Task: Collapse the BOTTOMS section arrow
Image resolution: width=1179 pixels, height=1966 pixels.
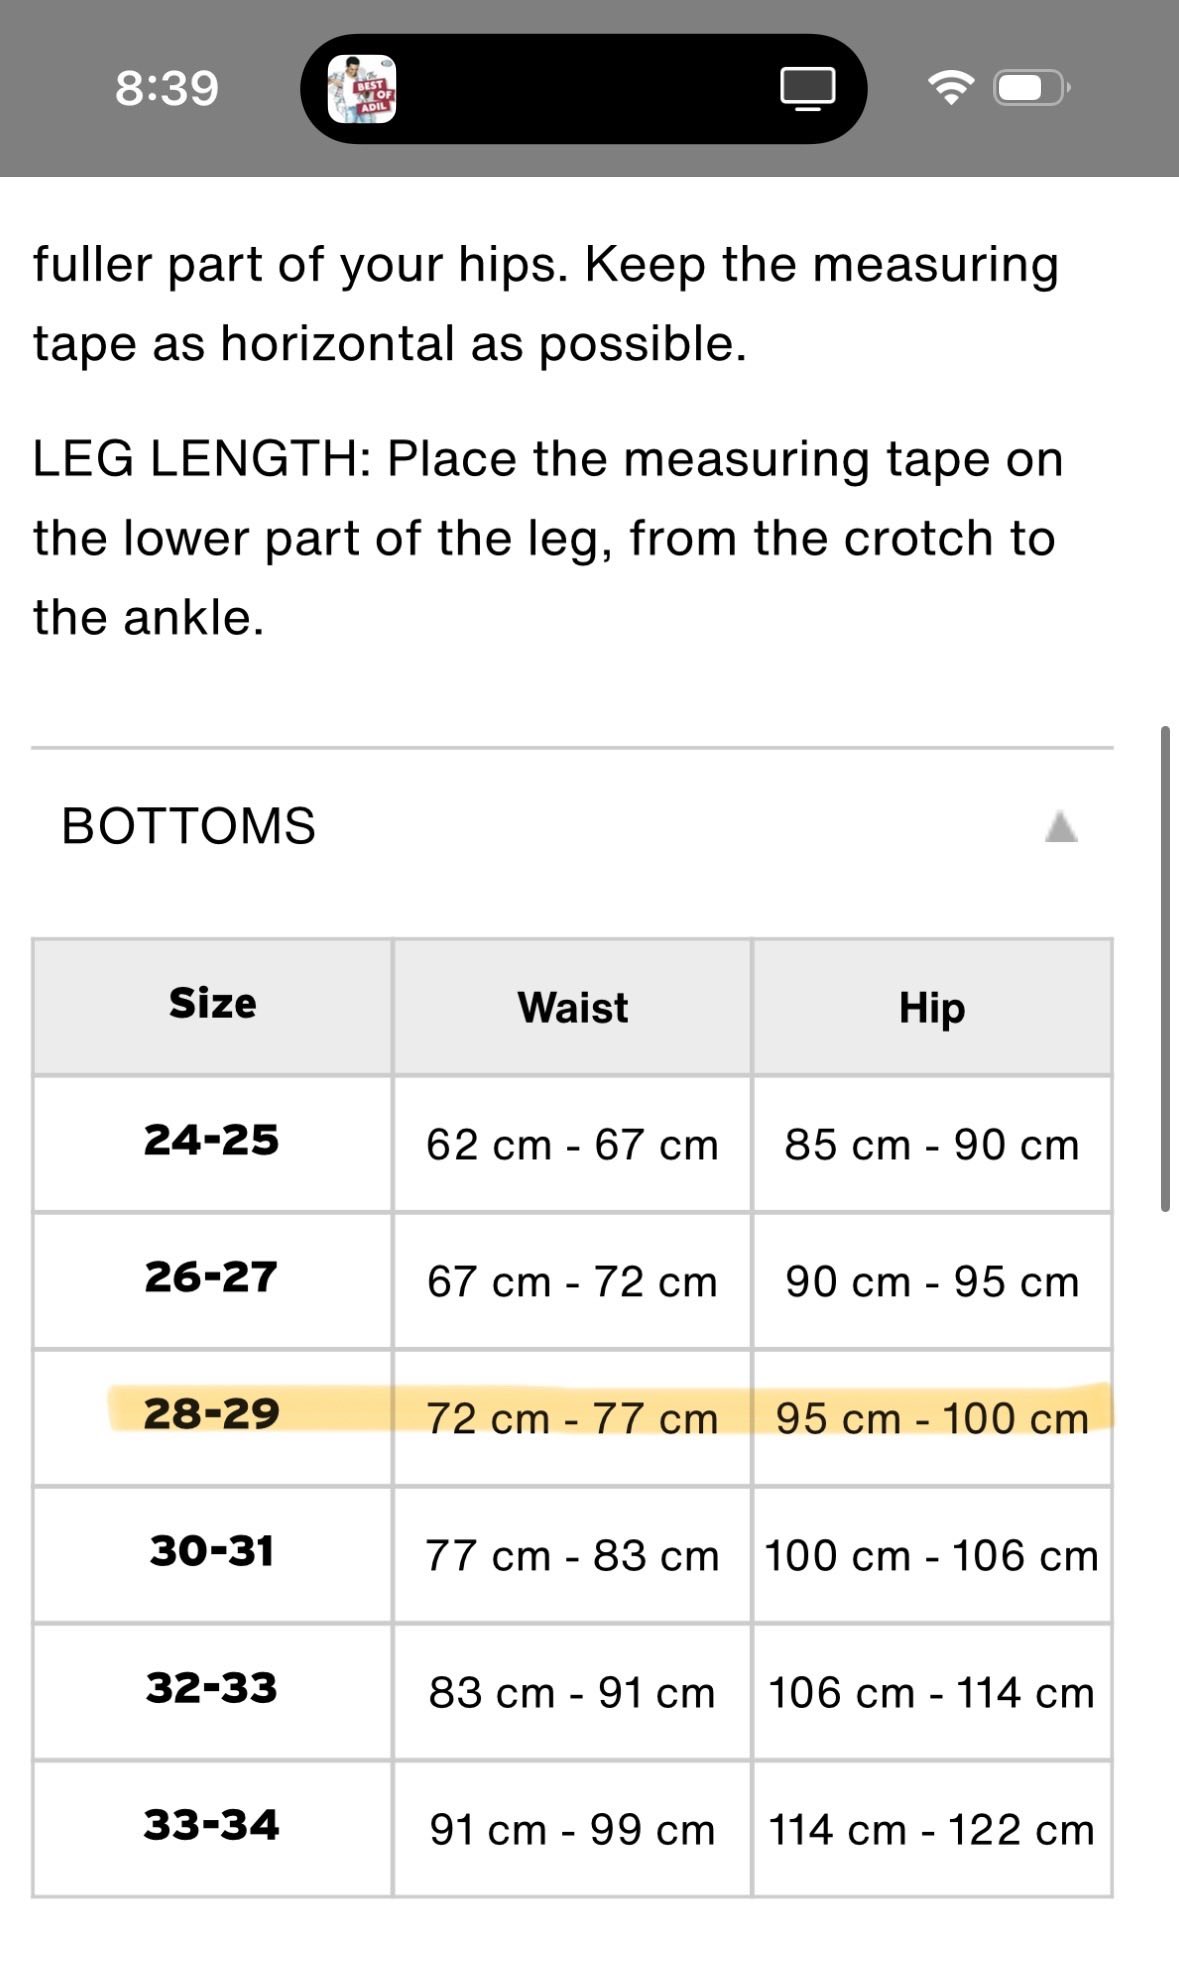Action: [1060, 827]
